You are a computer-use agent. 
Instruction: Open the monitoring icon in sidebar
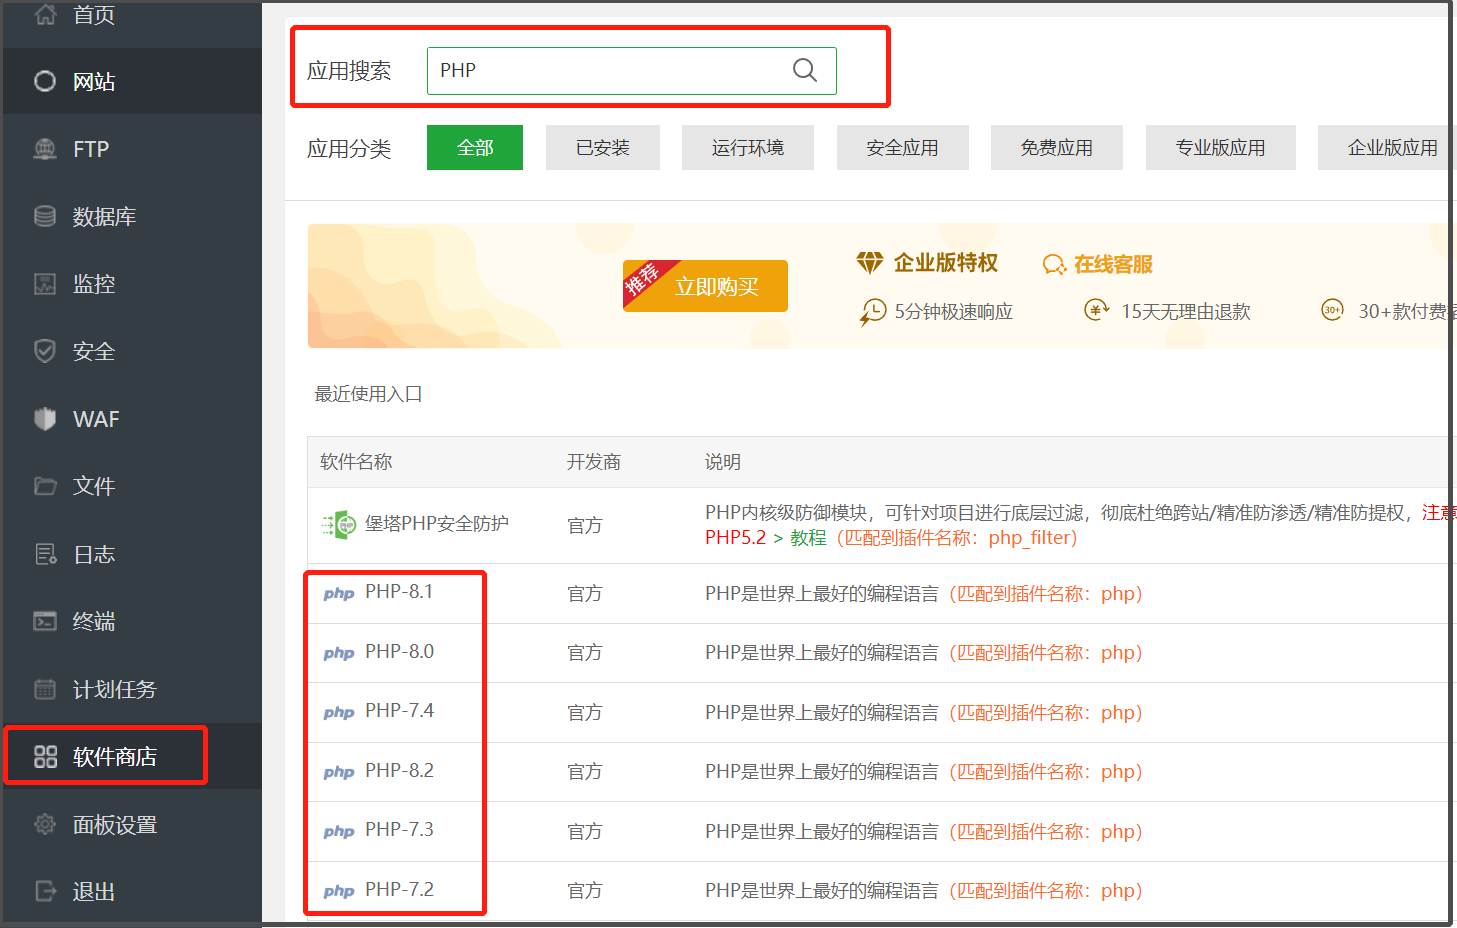45,284
